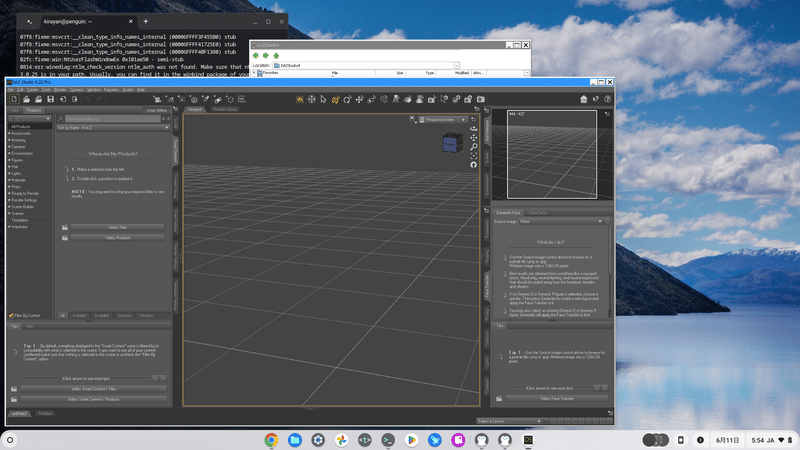Viewport: 800px width, 450px height.
Task: Open a new tab in Terminal window
Action: click(x=145, y=21)
